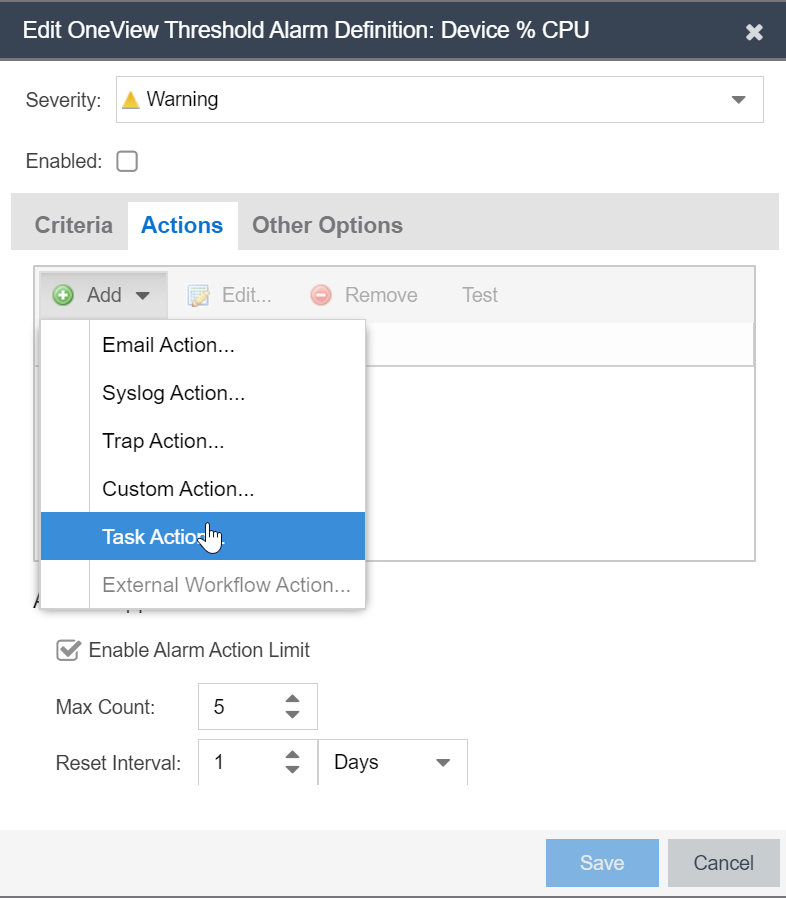This screenshot has height=898, width=786.
Task: Open the Days interval unit dropdown
Action: (443, 763)
